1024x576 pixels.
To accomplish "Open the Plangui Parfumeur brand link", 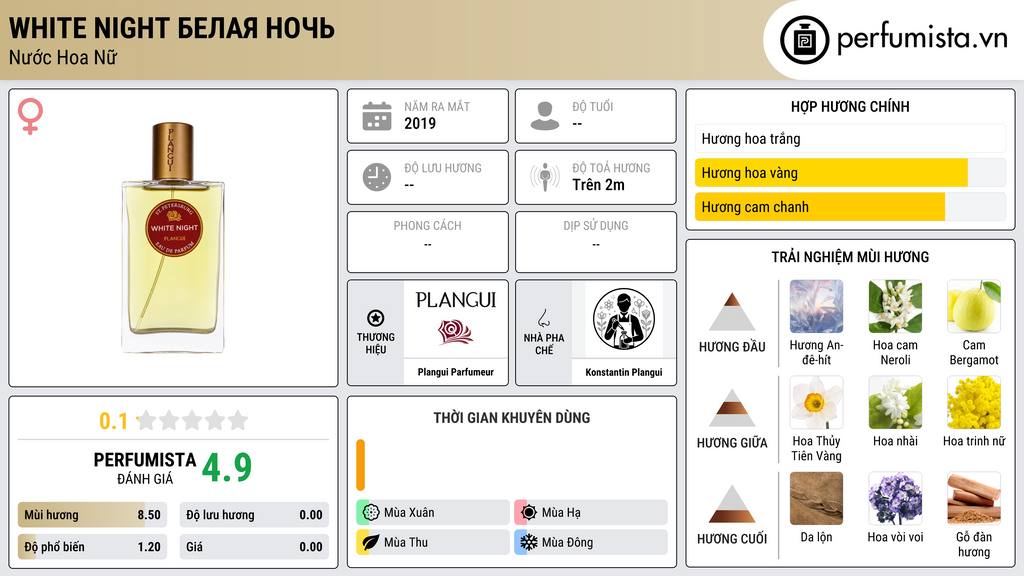I will tap(456, 372).
